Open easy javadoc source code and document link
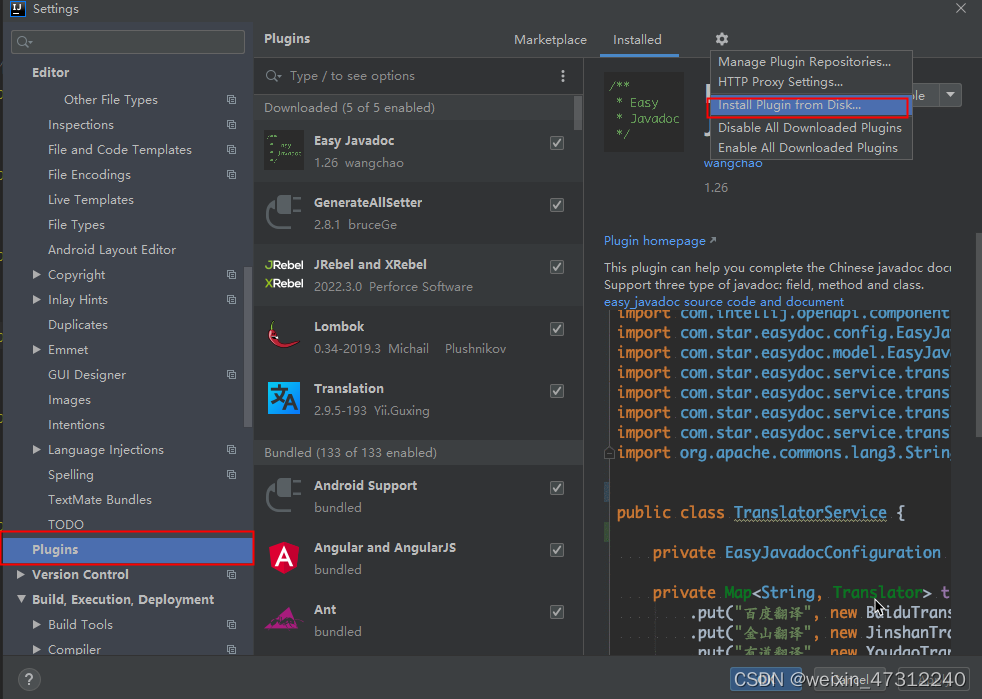Screen dimensions: 982x699 click(x=723, y=302)
